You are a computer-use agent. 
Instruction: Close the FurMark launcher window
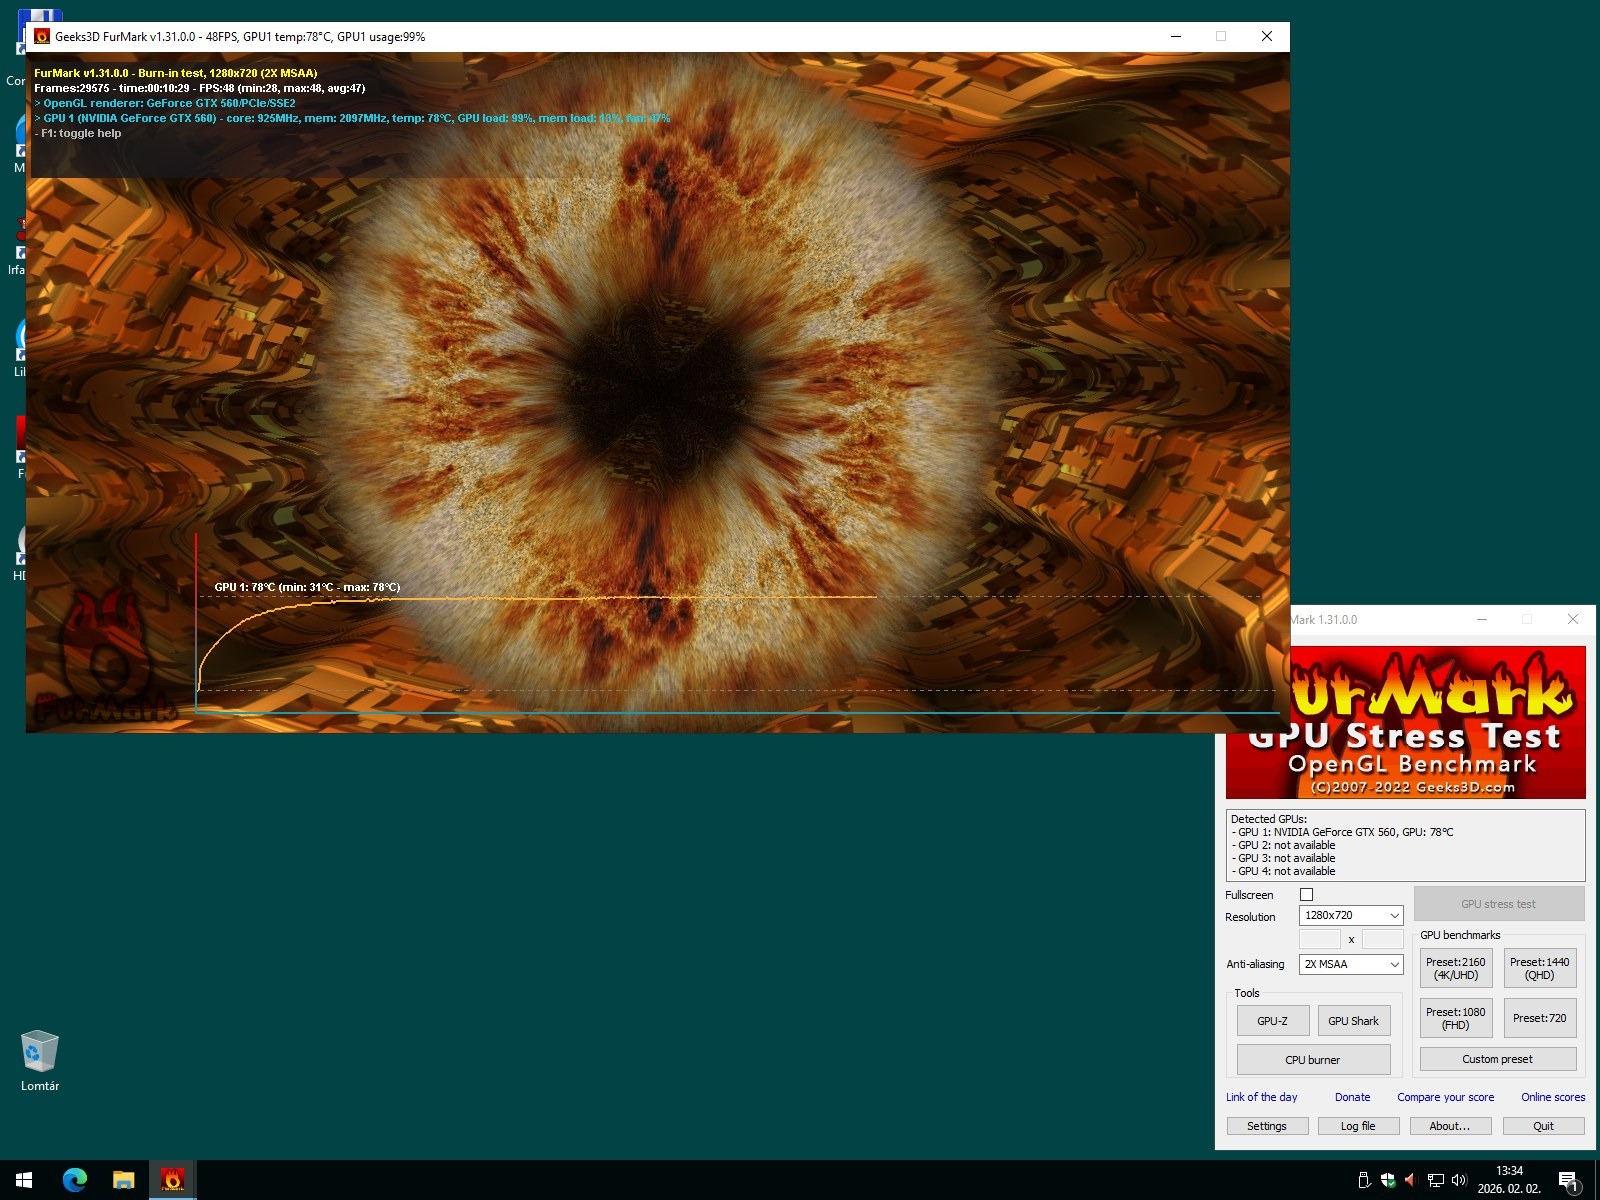click(1573, 620)
